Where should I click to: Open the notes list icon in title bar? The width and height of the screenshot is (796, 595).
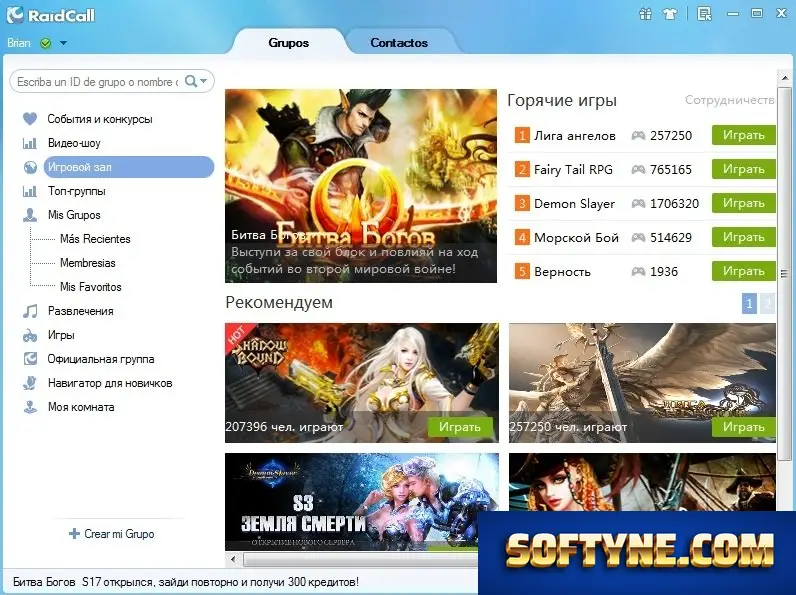click(x=705, y=14)
